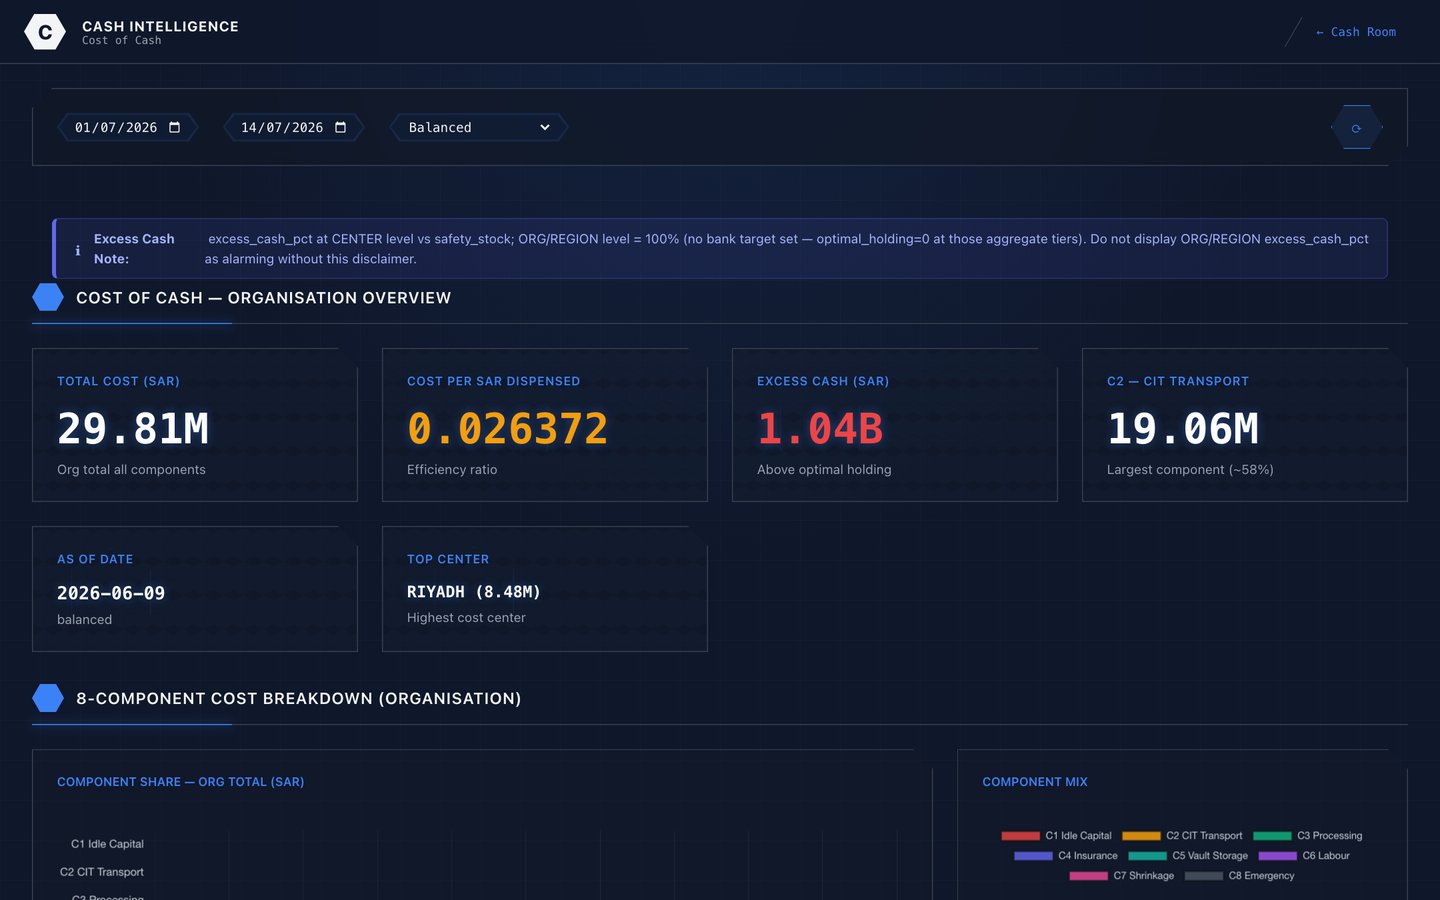Toggle C5 Vault Storage legend swatch
The image size is (1440, 900).
pyautogui.click(x=1147, y=856)
